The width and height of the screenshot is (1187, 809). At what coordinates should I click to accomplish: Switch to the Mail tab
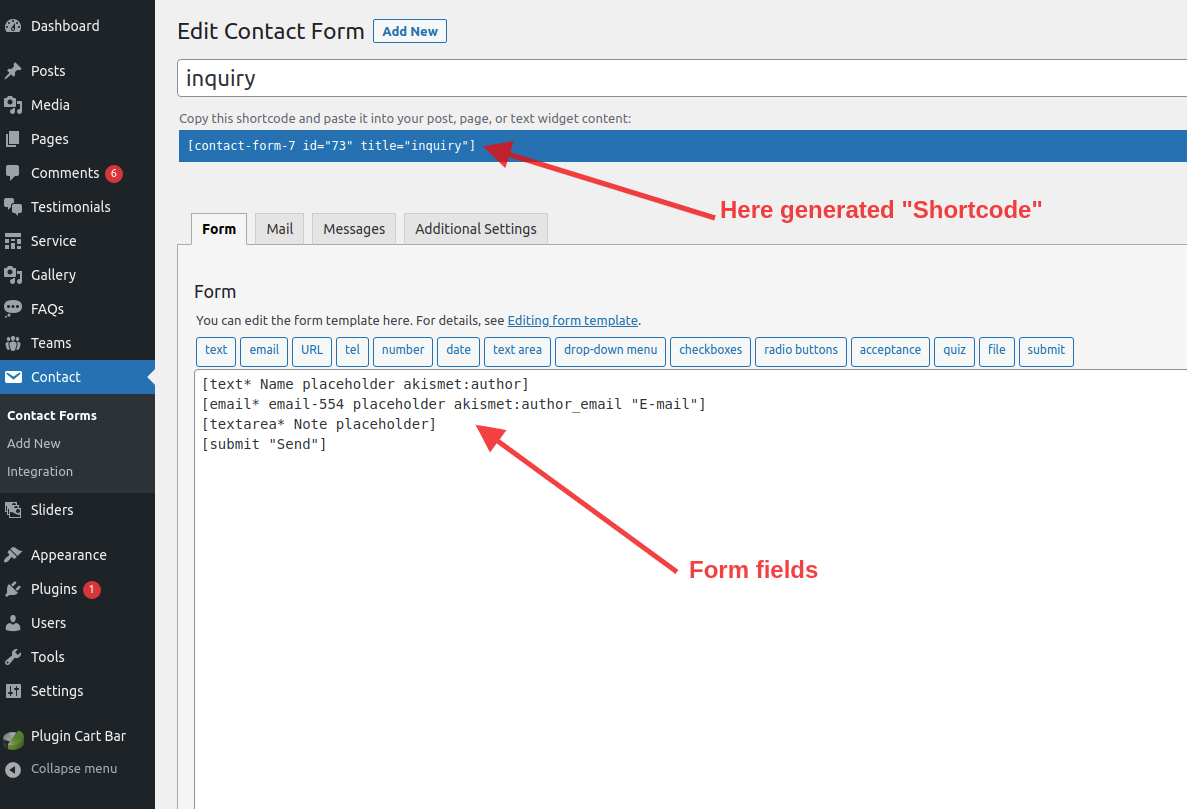pos(279,229)
